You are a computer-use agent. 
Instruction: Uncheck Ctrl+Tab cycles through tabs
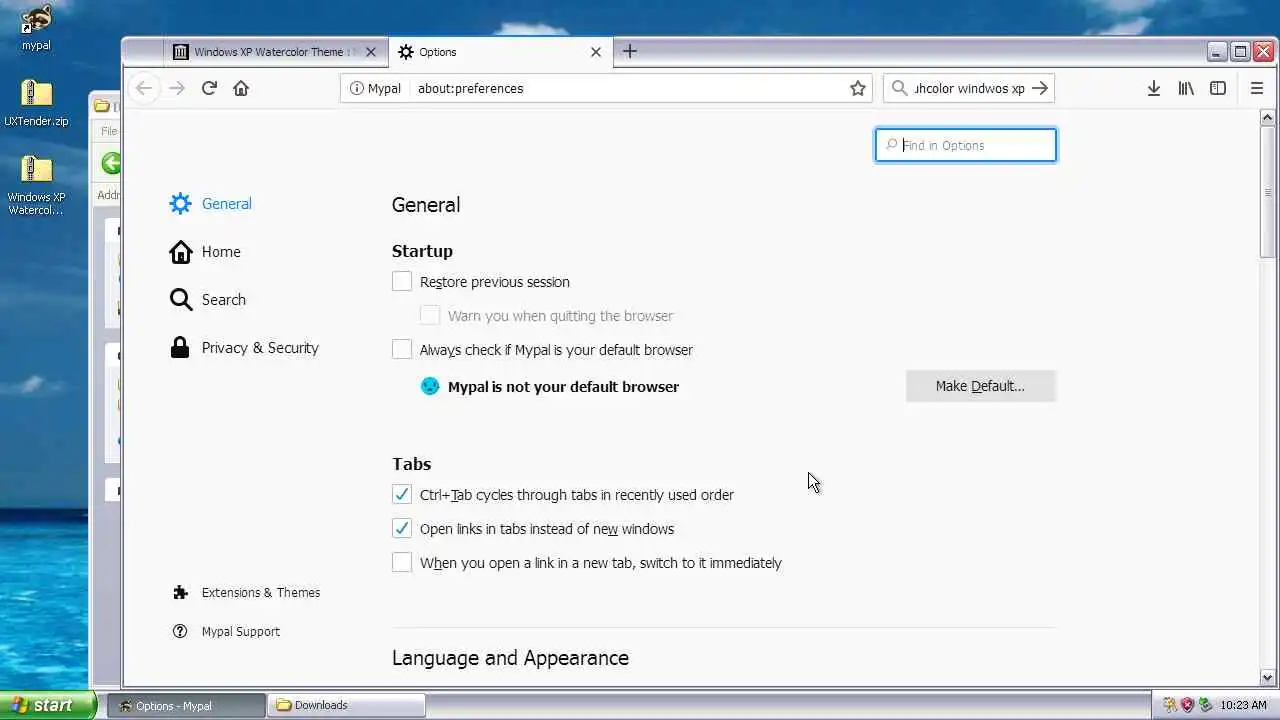[402, 495]
